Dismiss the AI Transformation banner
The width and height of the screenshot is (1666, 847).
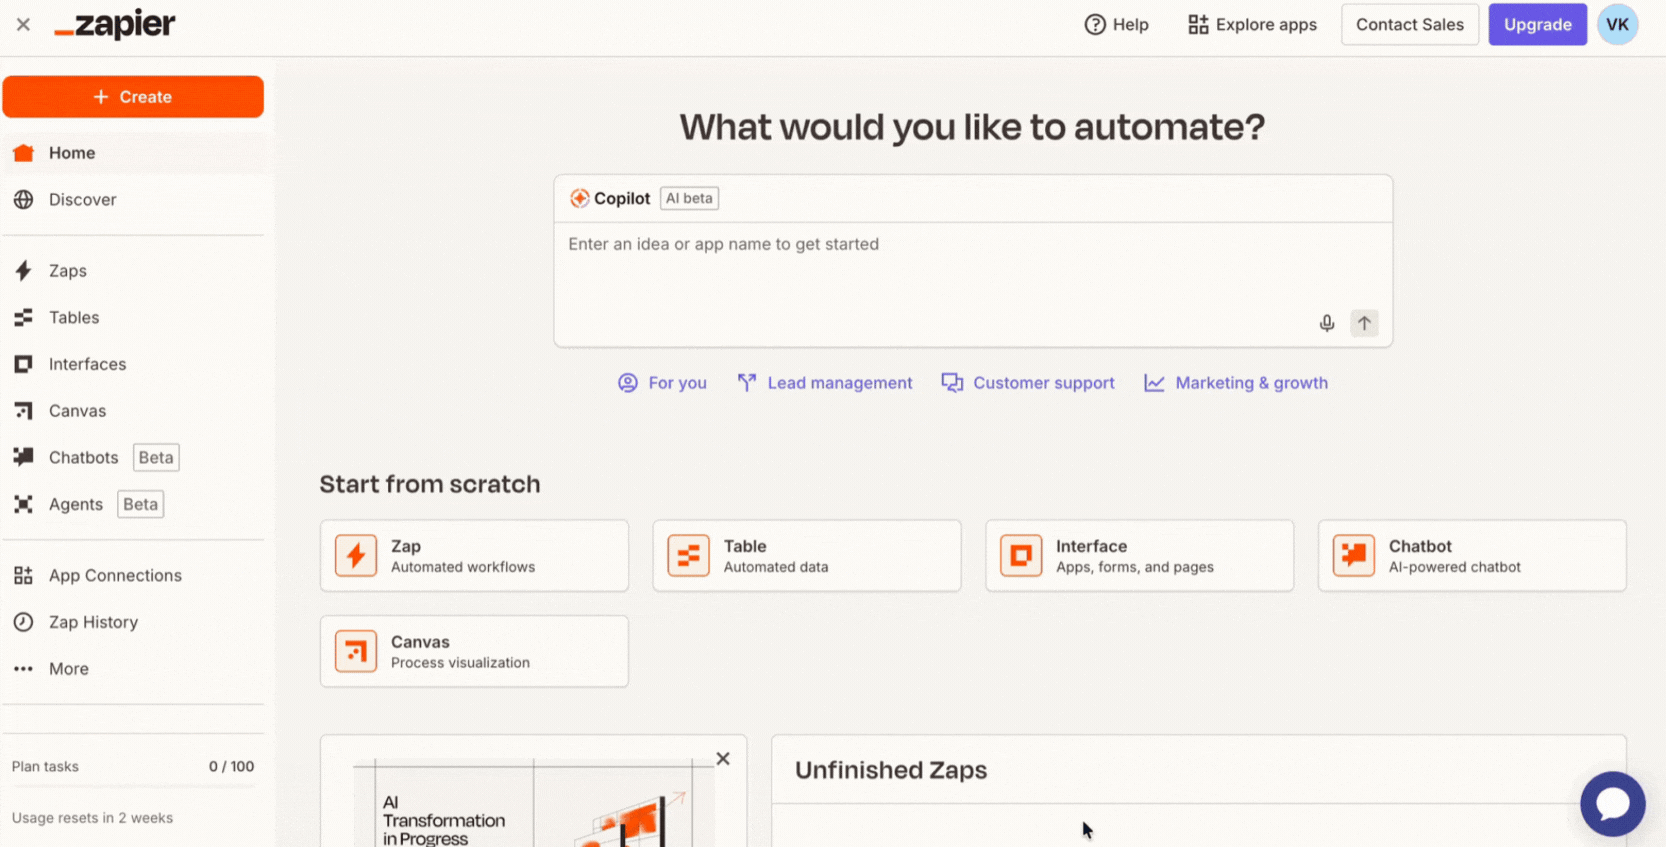click(x=723, y=759)
